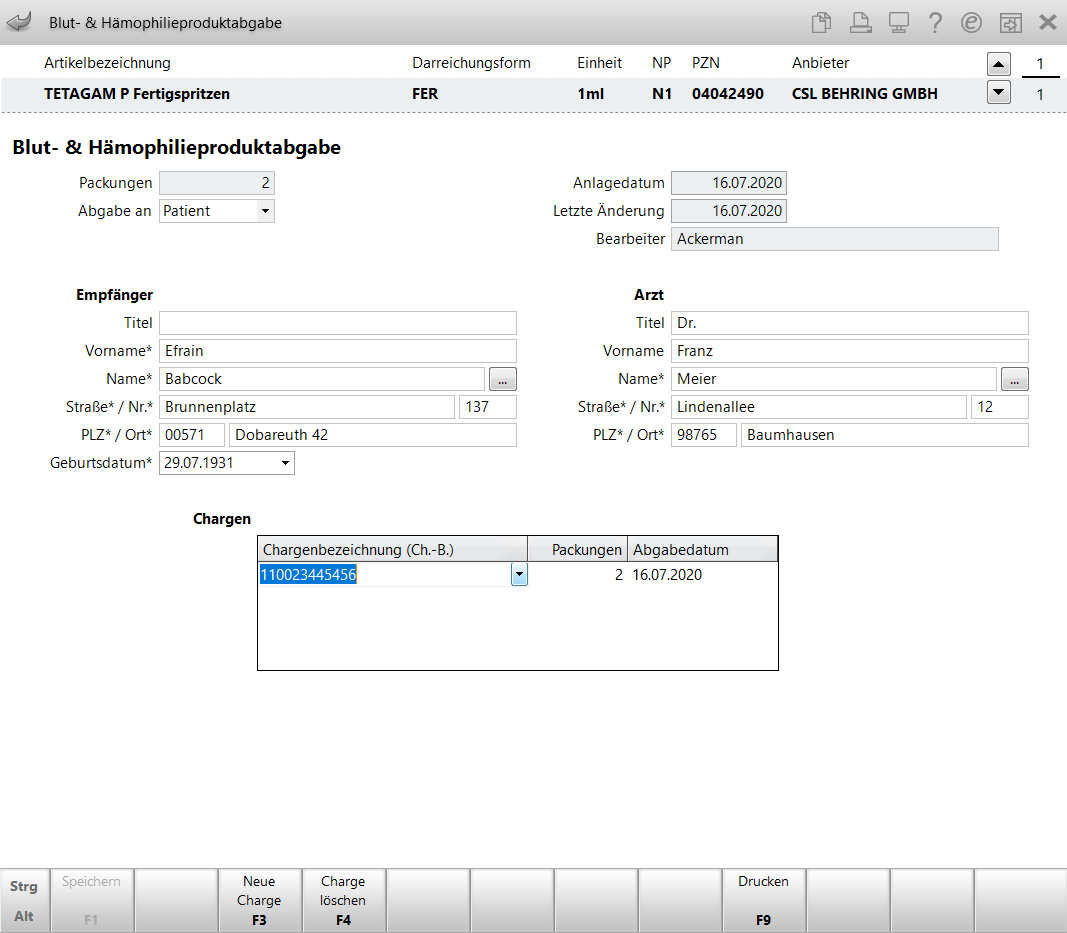Screen dimensions: 1067x933
Task: Click the Speichern F1 button
Action: (91, 900)
